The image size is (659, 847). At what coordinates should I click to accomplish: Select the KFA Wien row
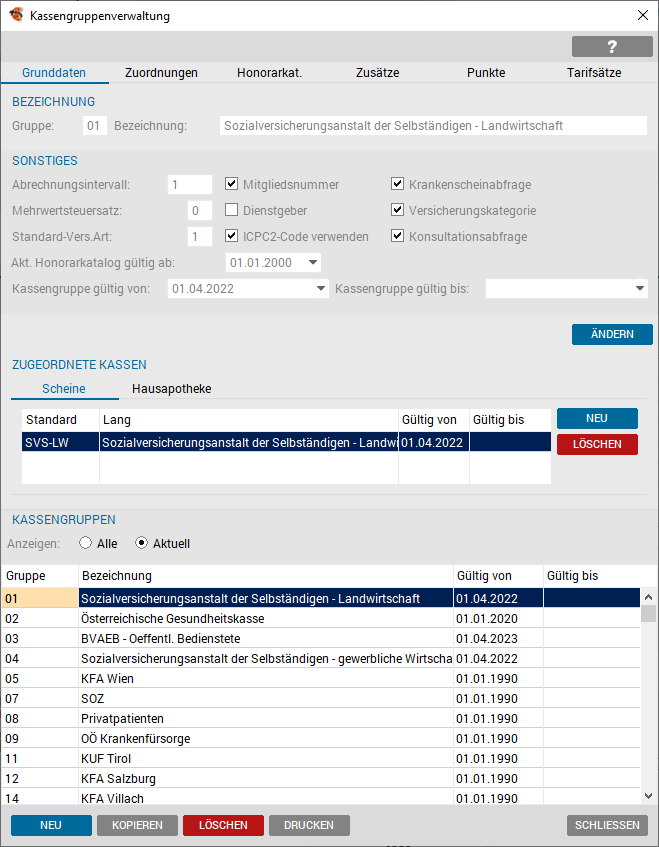[321, 678]
